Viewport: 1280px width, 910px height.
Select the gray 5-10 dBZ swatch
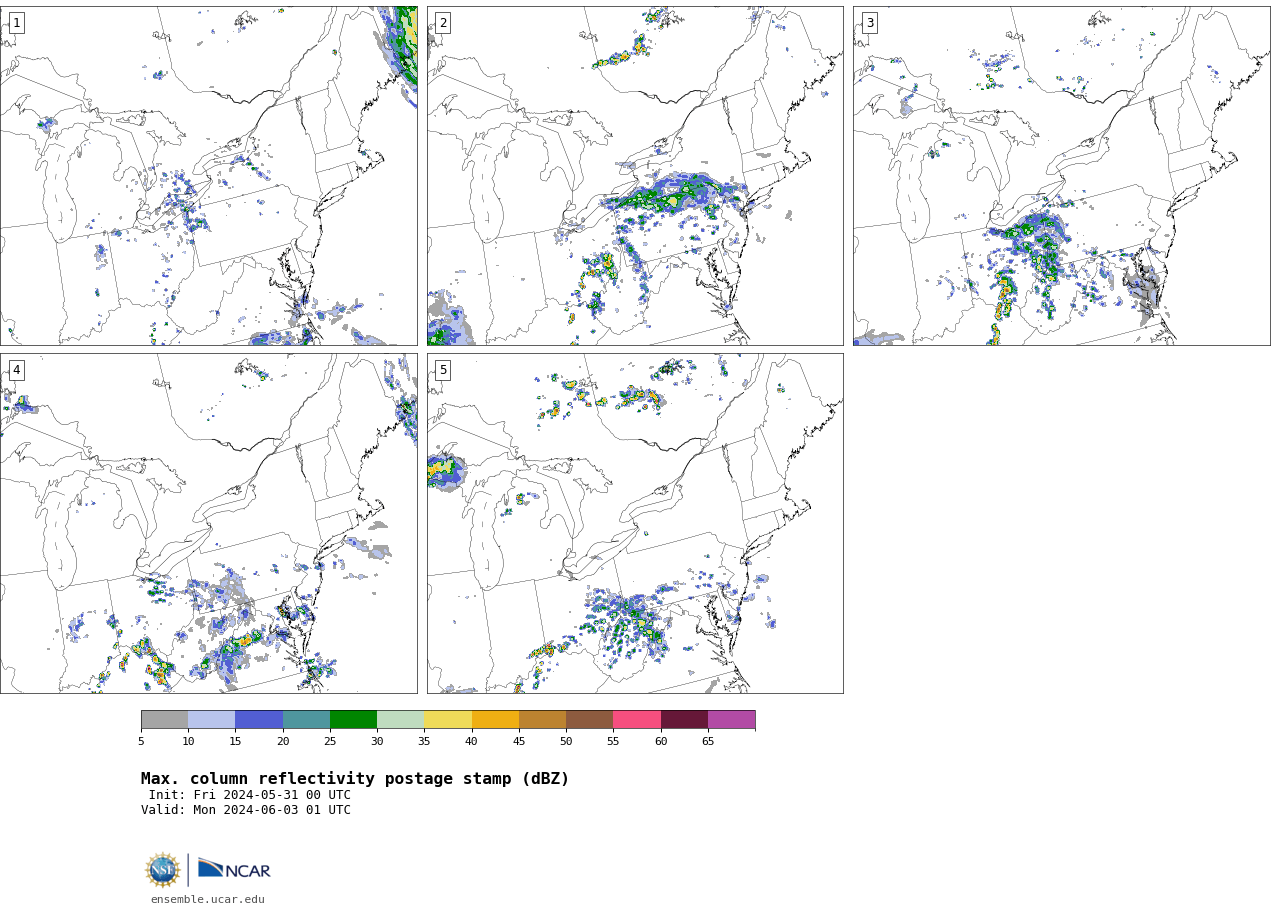(x=164, y=720)
